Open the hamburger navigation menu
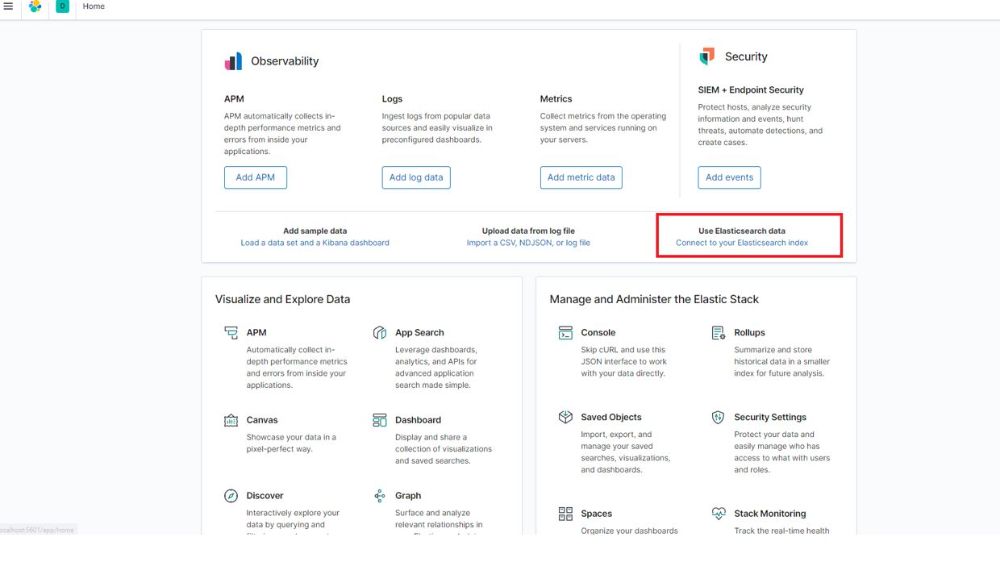This screenshot has width=1000, height=562. [x=8, y=6]
